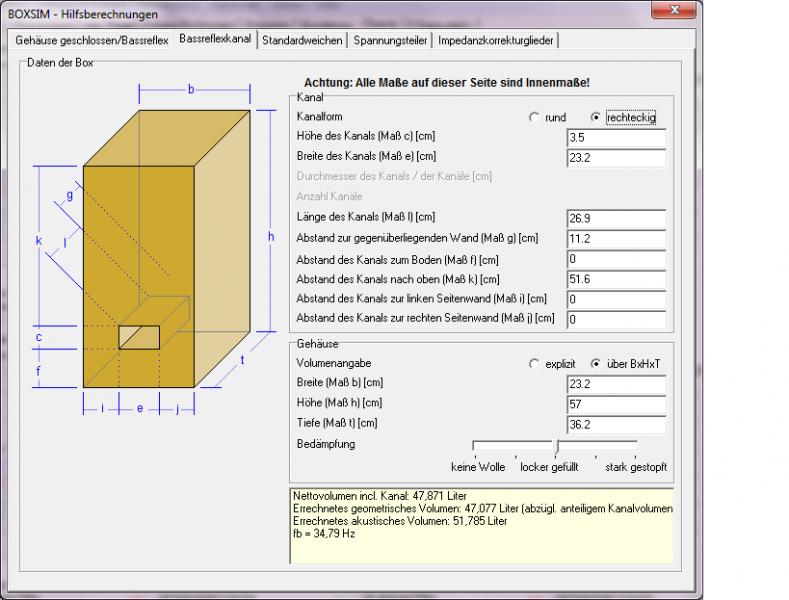Click the Gehäuse Tiefe (Maß t) field
Screen dimensions: 789x600
click(615, 424)
